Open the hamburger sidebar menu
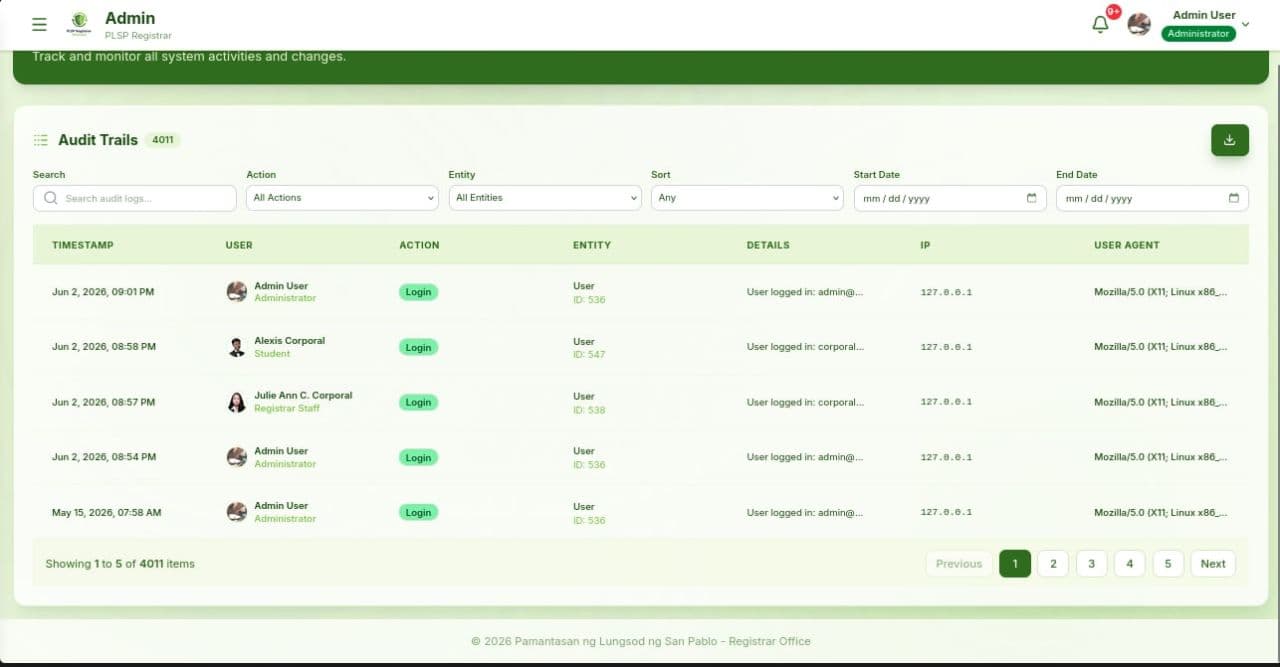 (39, 24)
